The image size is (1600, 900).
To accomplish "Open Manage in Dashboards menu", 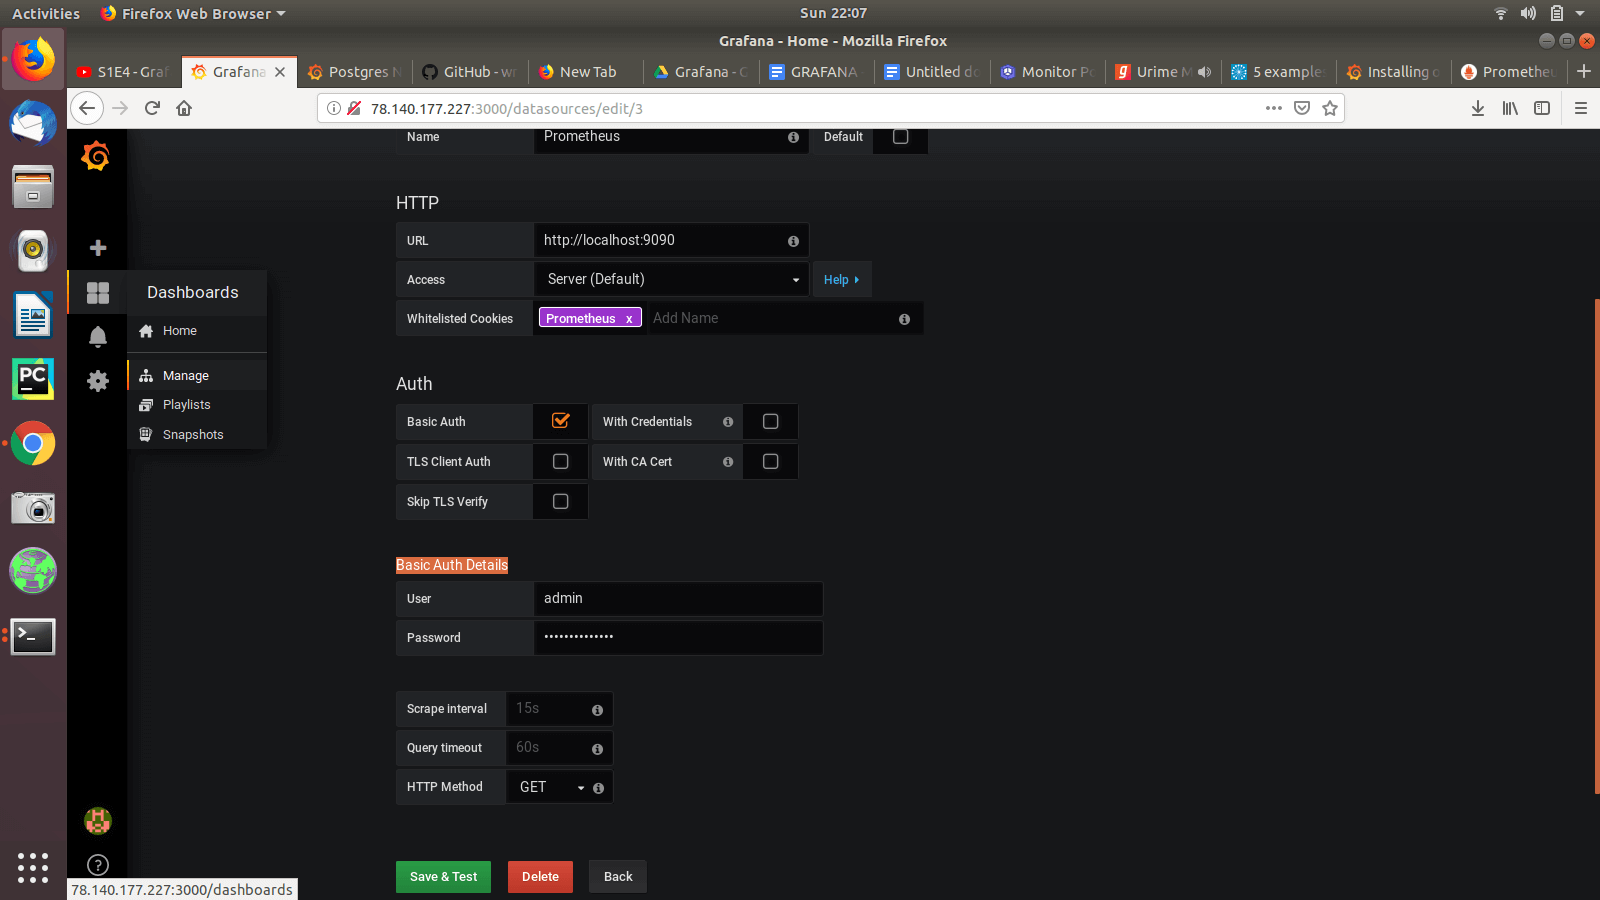I will [197, 376].
